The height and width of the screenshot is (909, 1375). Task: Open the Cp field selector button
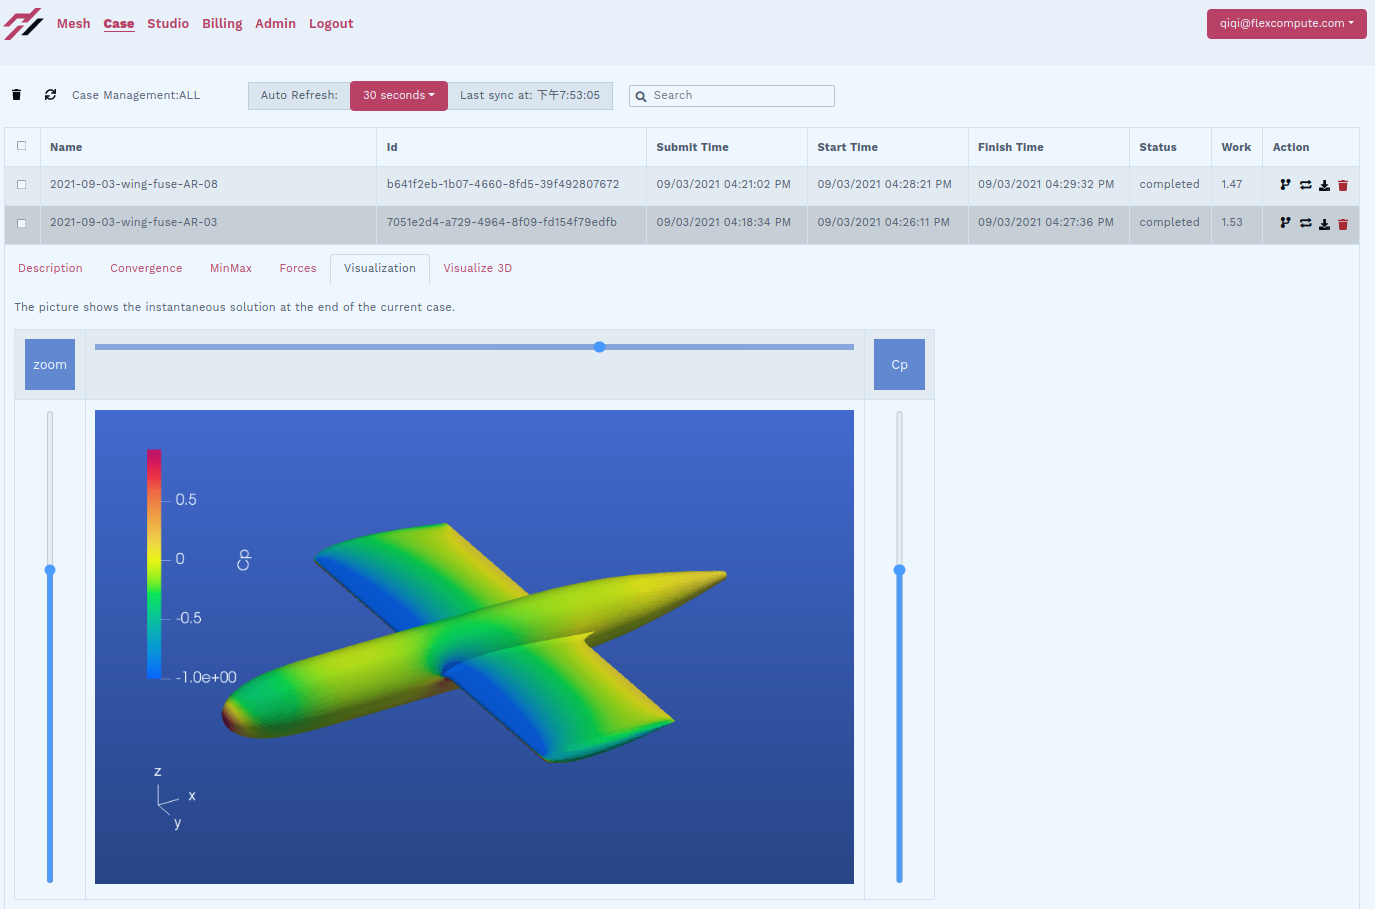899,365
